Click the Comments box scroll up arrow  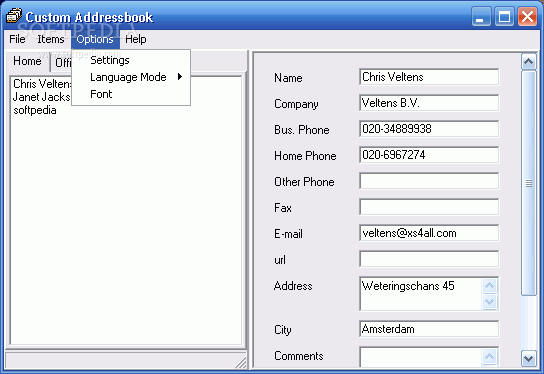click(490, 357)
